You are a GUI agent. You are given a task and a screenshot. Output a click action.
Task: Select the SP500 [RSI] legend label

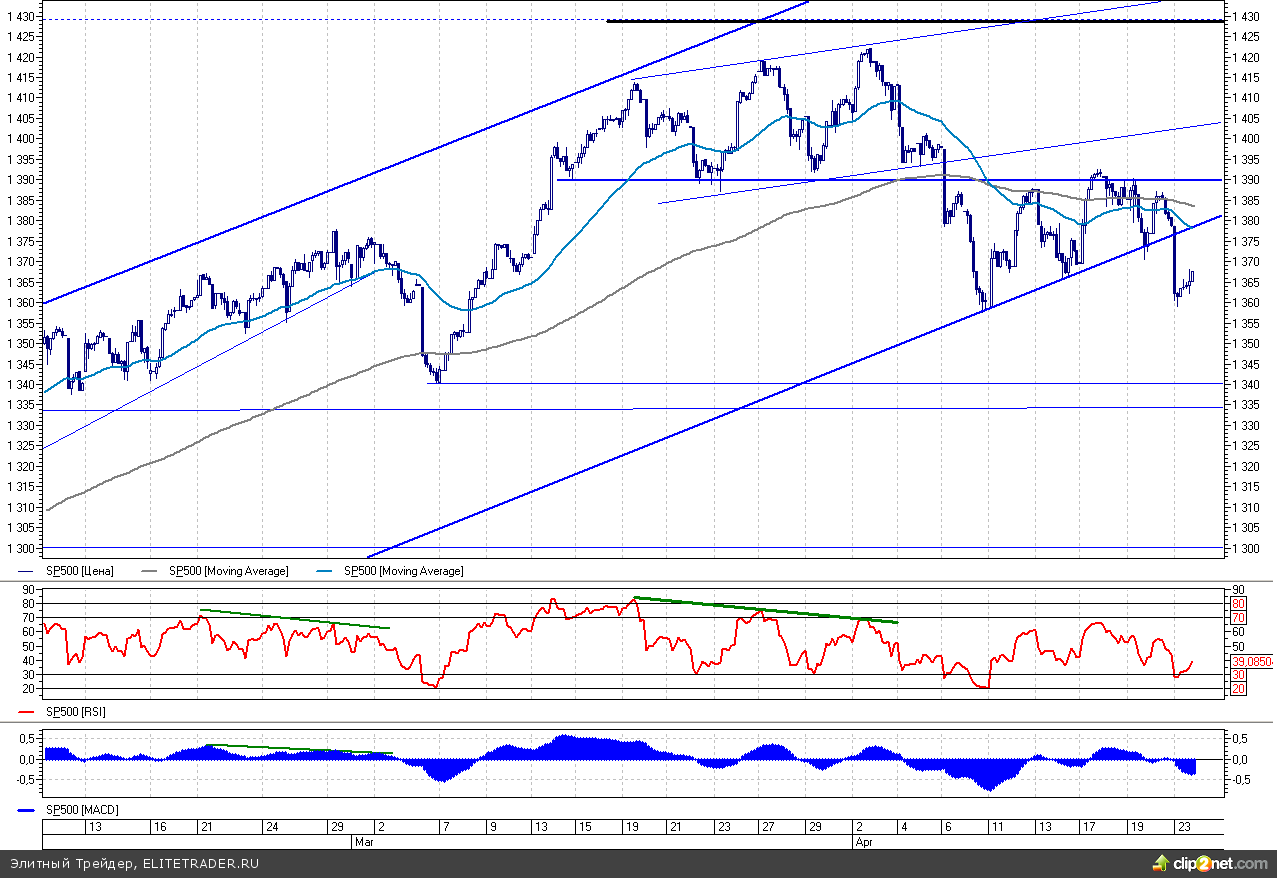coord(76,712)
